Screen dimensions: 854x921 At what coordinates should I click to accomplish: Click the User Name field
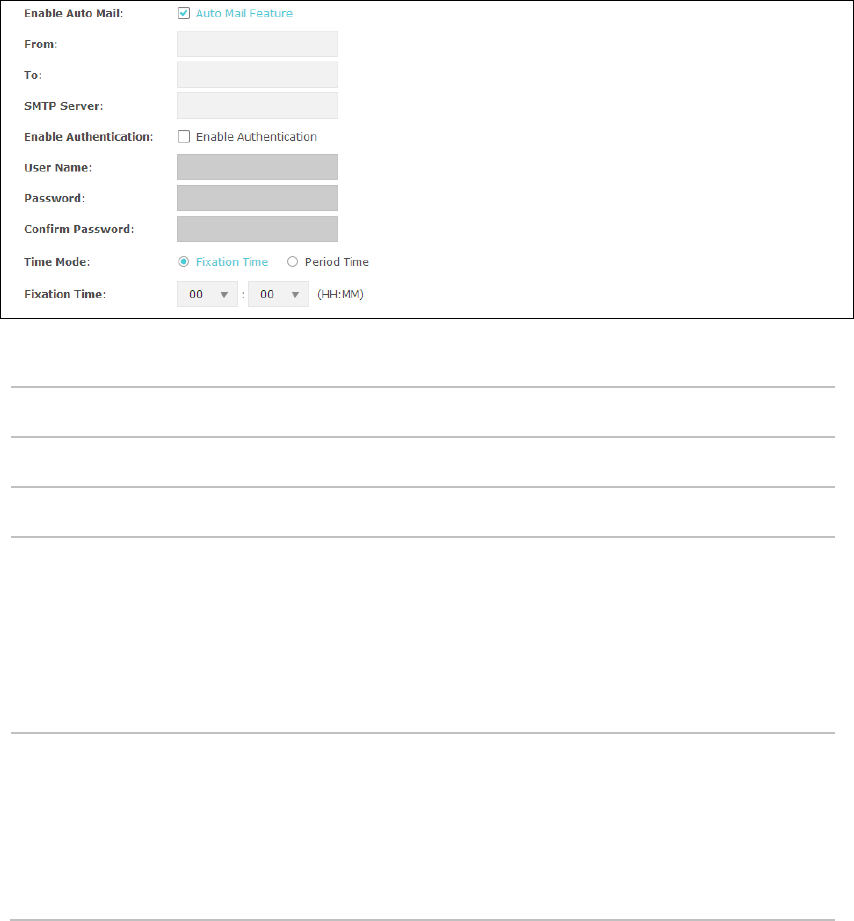click(x=257, y=167)
